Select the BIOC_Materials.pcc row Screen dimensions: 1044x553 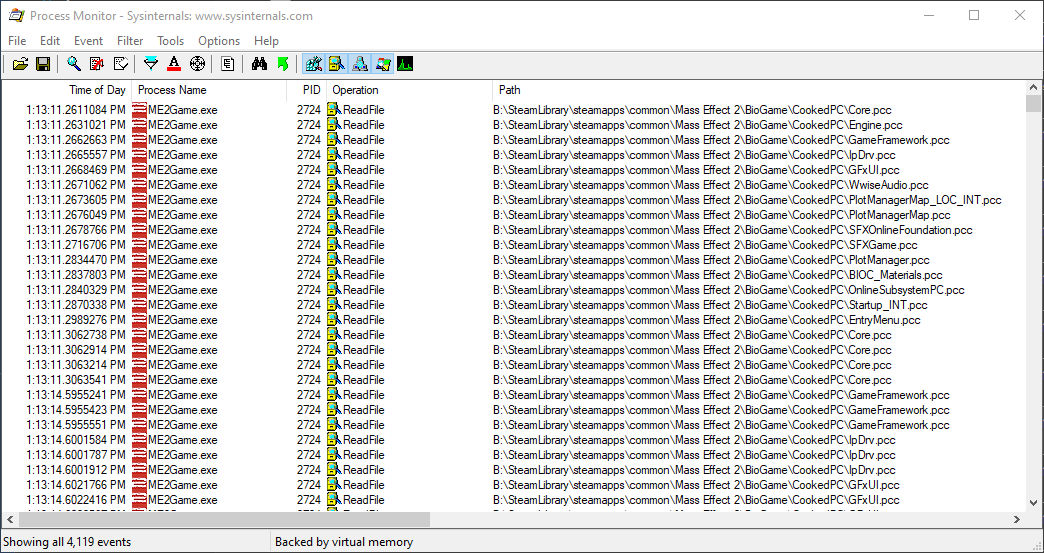pyautogui.click(x=514, y=275)
